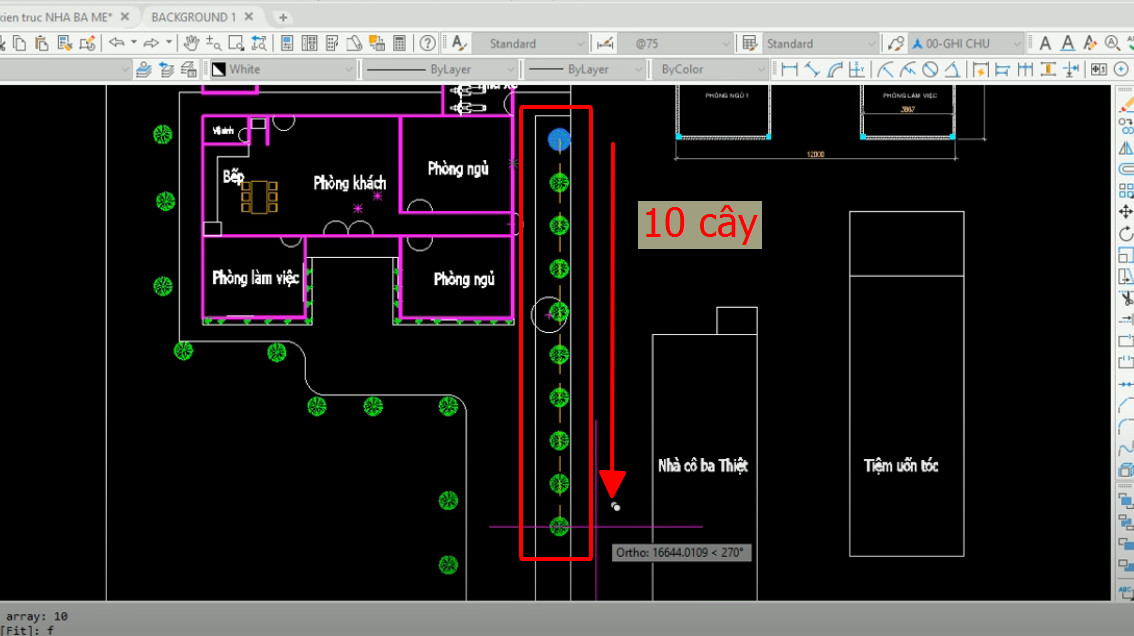Select the Move tool in right toolbar
This screenshot has height=636, width=1134.
pos(1125,212)
